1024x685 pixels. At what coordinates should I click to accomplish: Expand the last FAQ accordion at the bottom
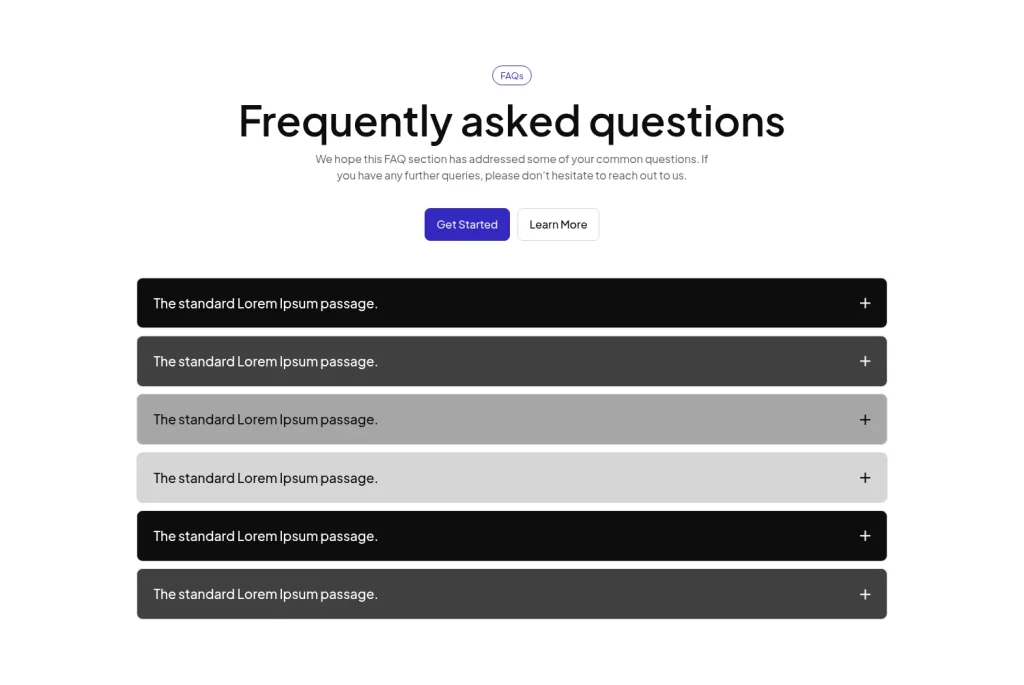[512, 594]
